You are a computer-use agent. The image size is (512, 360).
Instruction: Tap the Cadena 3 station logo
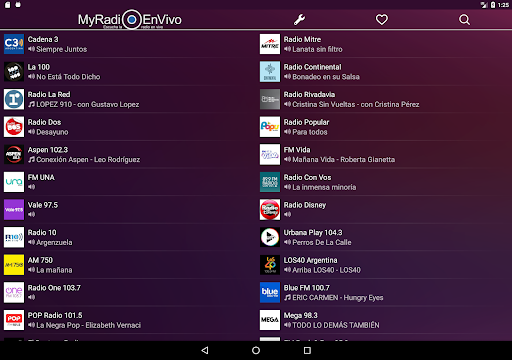pos(14,44)
